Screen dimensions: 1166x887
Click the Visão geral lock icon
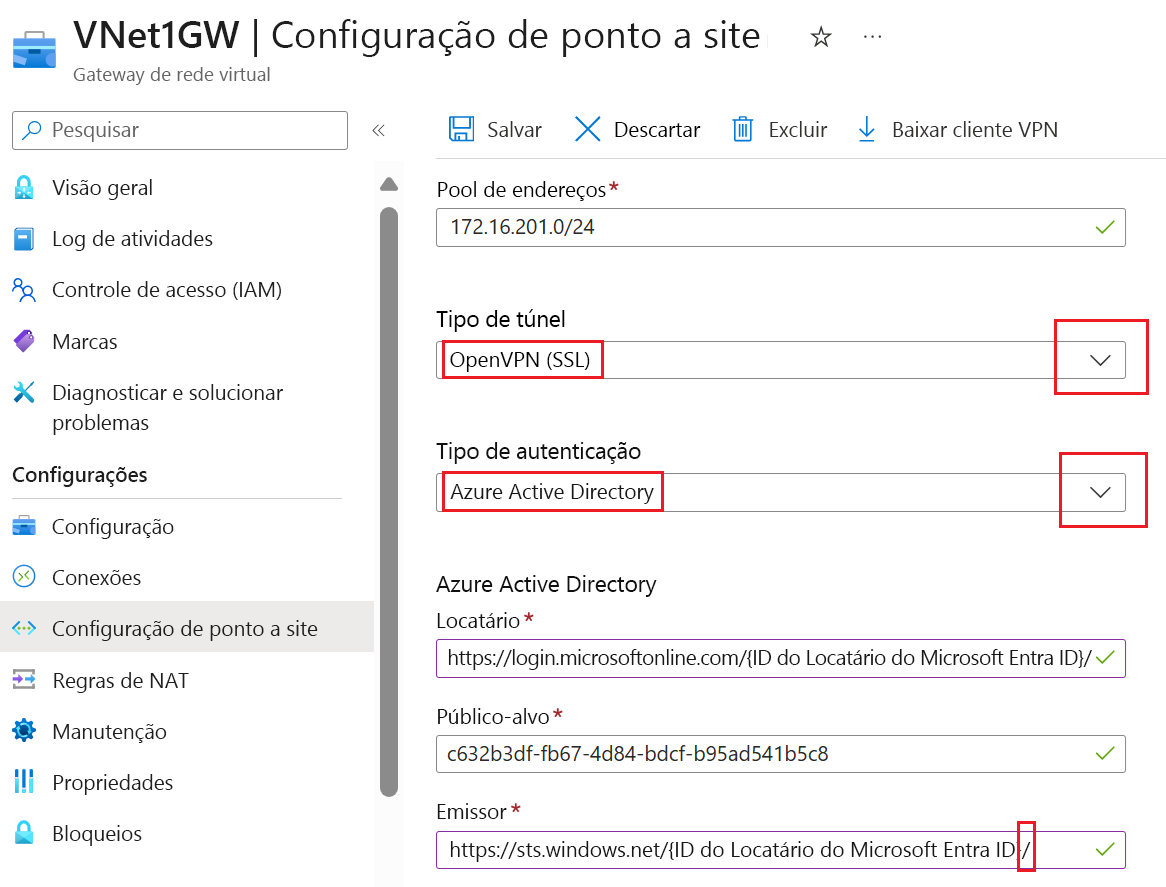24,187
